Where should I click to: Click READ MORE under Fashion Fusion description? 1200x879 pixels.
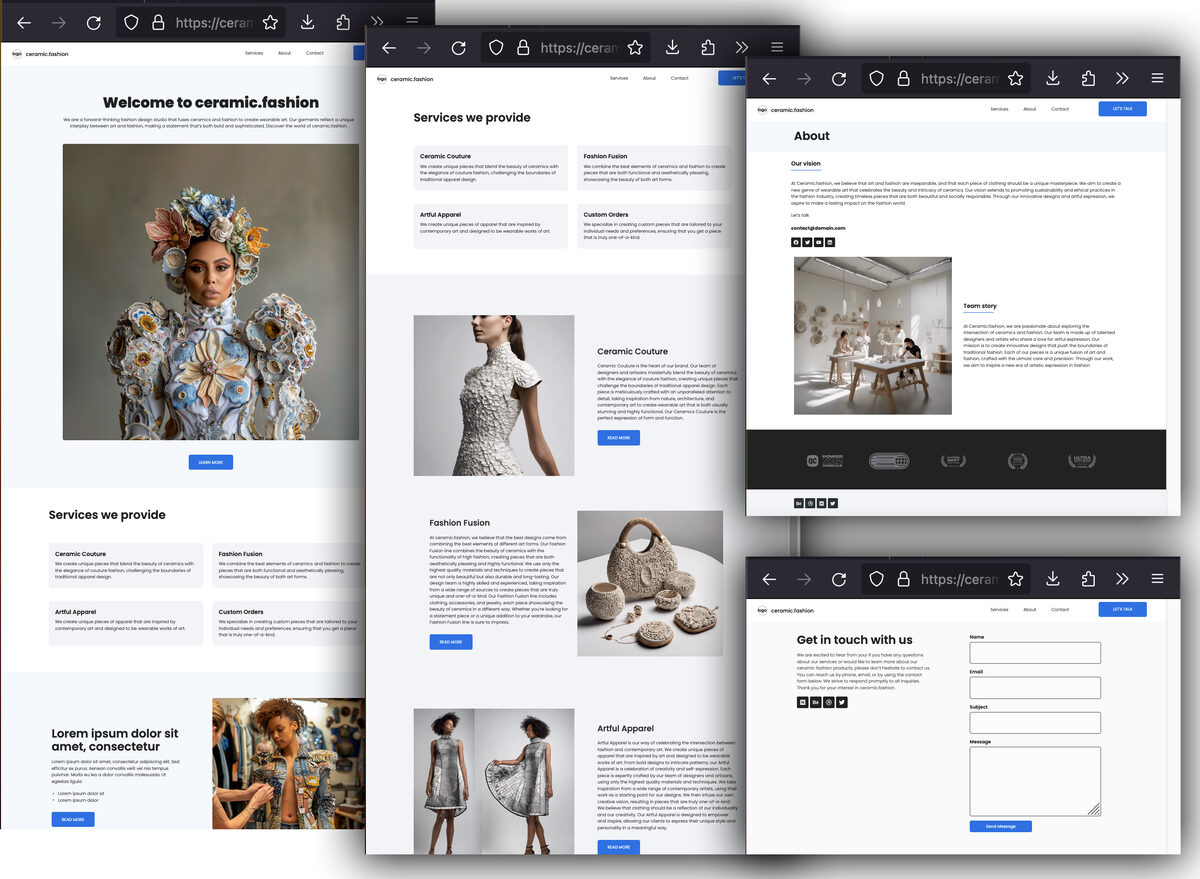pyautogui.click(x=451, y=642)
